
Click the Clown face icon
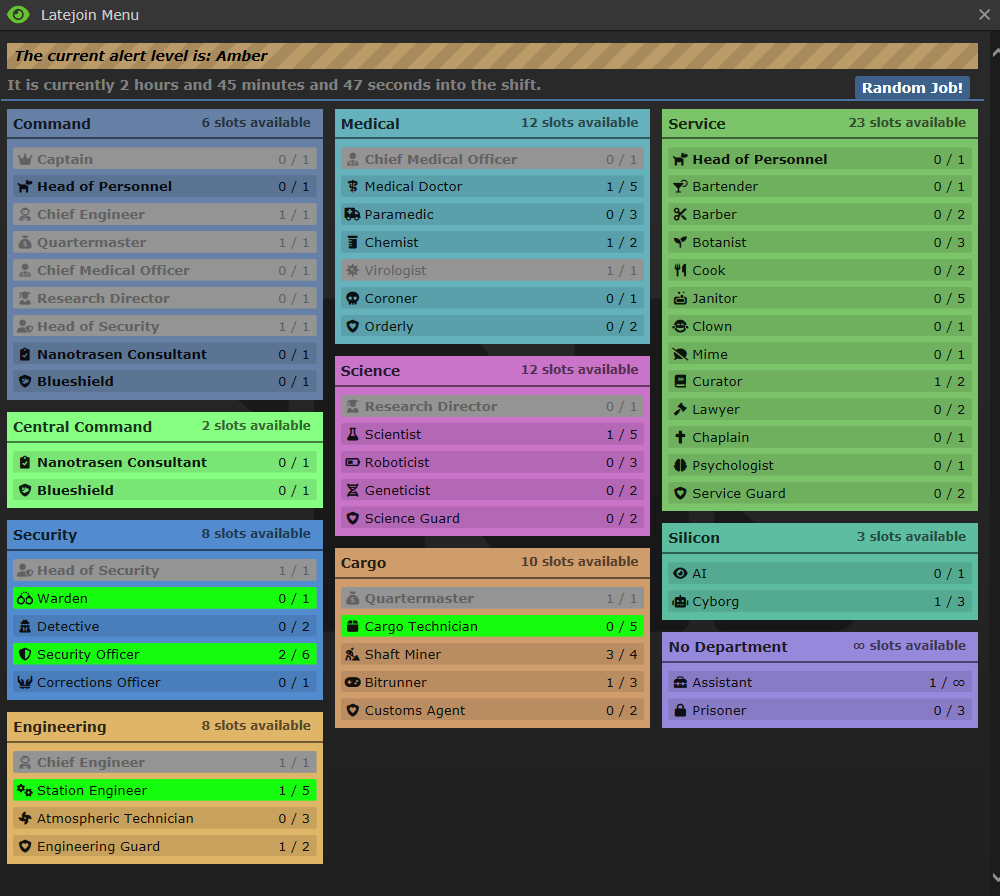680,327
